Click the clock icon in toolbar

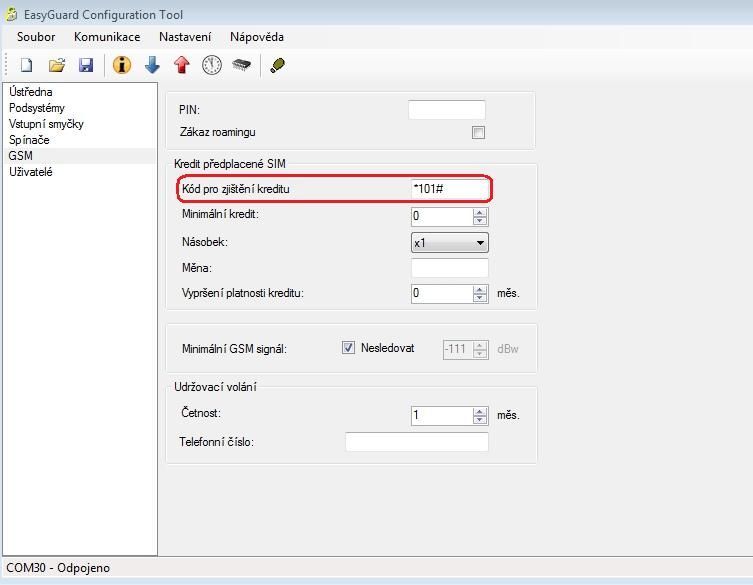tap(212, 65)
